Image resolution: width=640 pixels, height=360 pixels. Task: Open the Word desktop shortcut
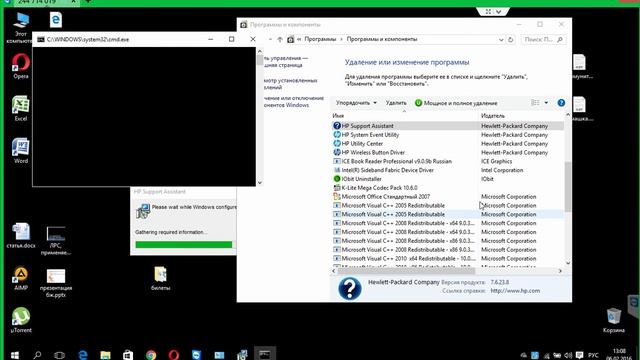point(20,151)
